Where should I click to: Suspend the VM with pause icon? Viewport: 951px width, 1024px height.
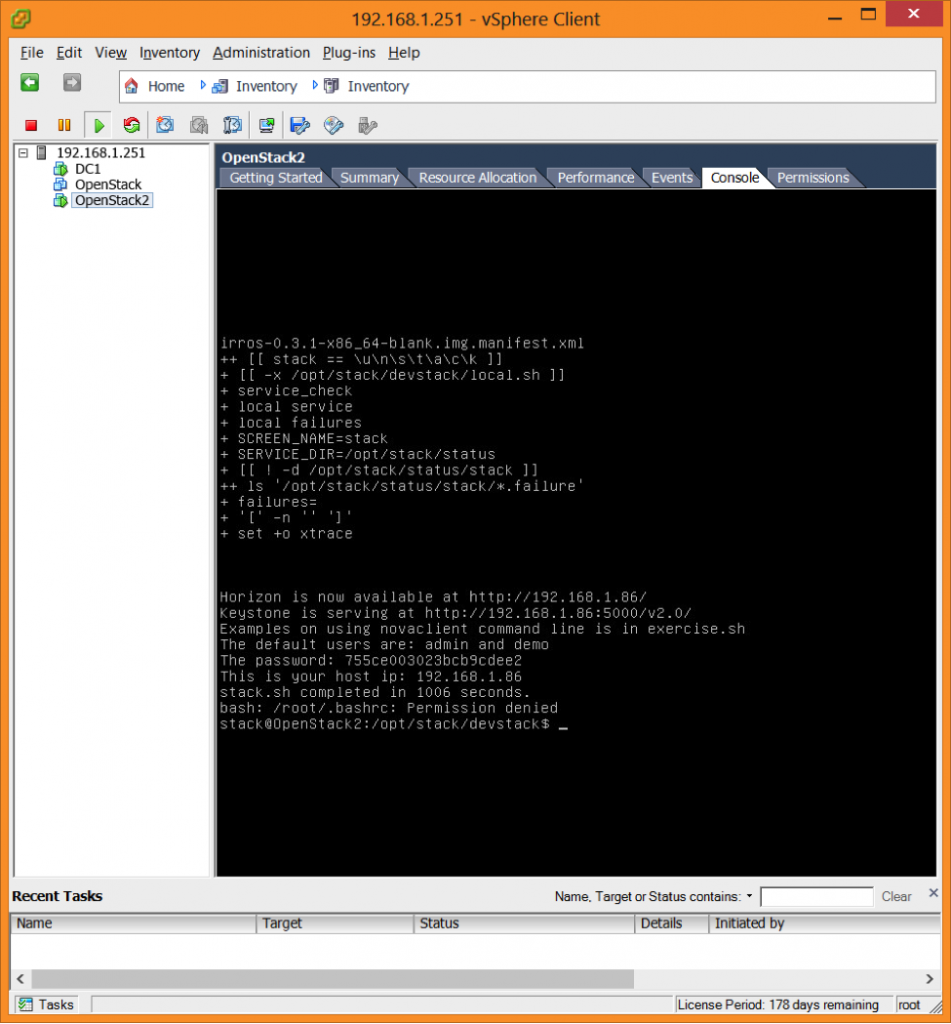pos(64,125)
